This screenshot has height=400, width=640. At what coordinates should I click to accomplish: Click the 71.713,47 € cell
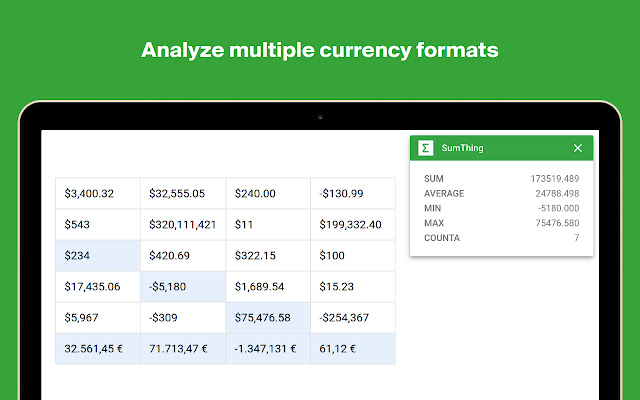[x=183, y=348]
